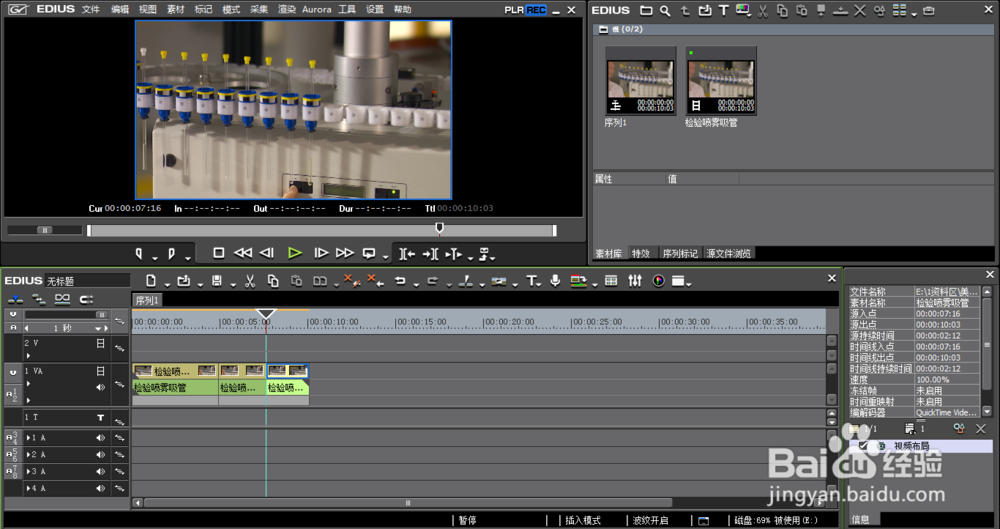The image size is (1000, 529).
Task: Click the Rewind button in player
Action: [243, 253]
